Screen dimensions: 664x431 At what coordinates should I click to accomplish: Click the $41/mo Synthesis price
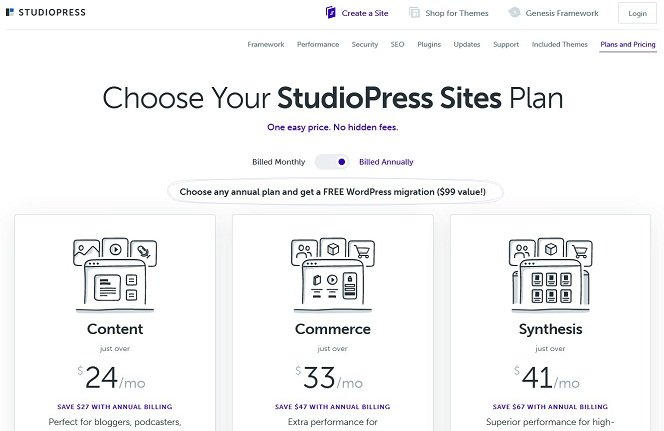click(547, 378)
